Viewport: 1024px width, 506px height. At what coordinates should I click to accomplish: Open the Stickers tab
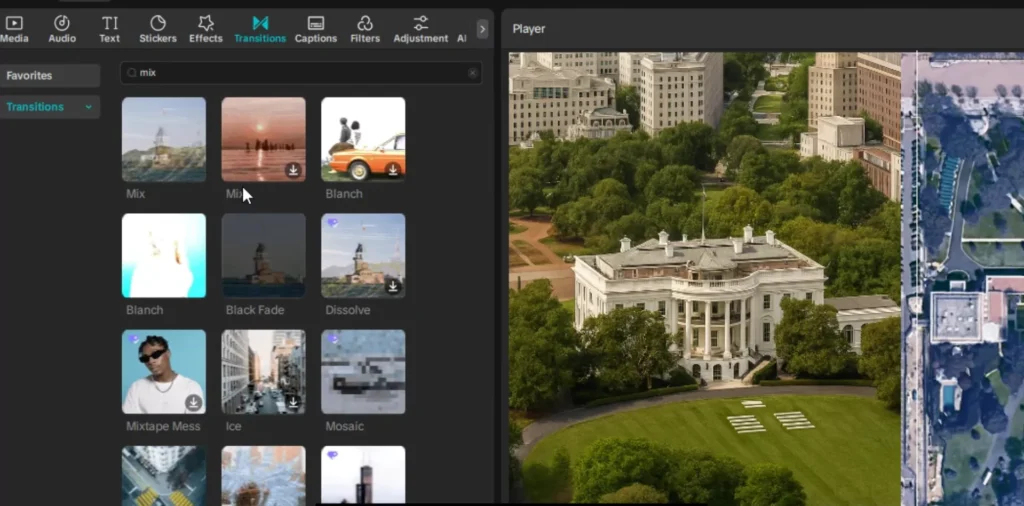(158, 29)
